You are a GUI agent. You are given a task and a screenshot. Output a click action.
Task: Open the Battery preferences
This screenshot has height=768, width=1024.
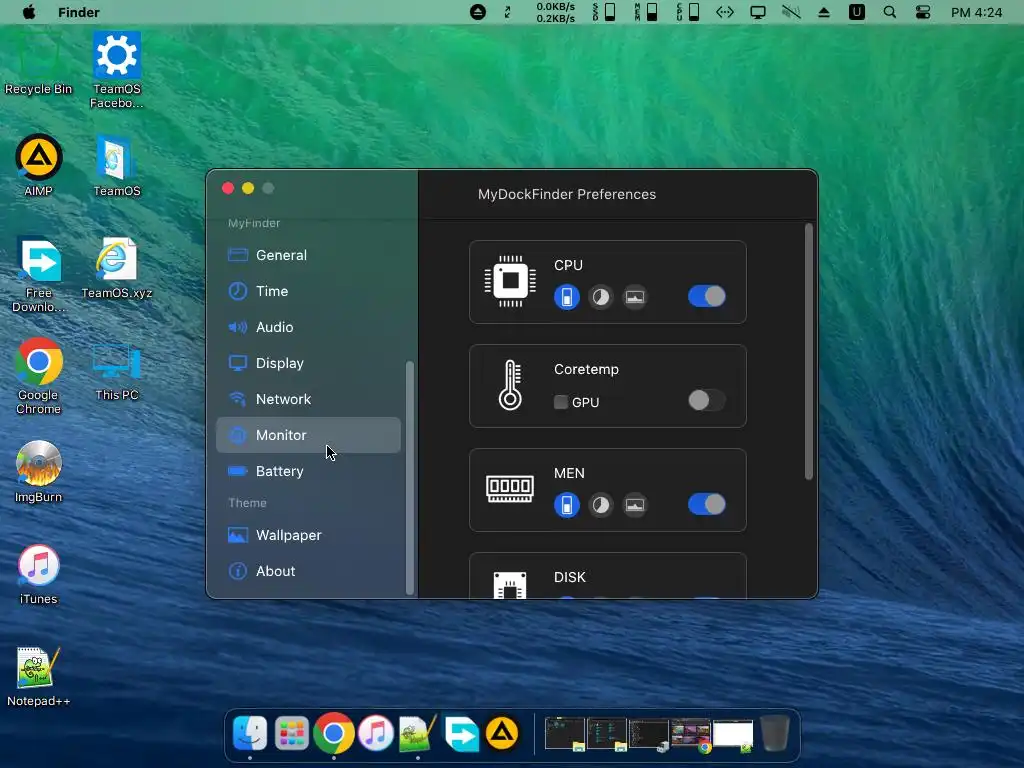click(308, 471)
